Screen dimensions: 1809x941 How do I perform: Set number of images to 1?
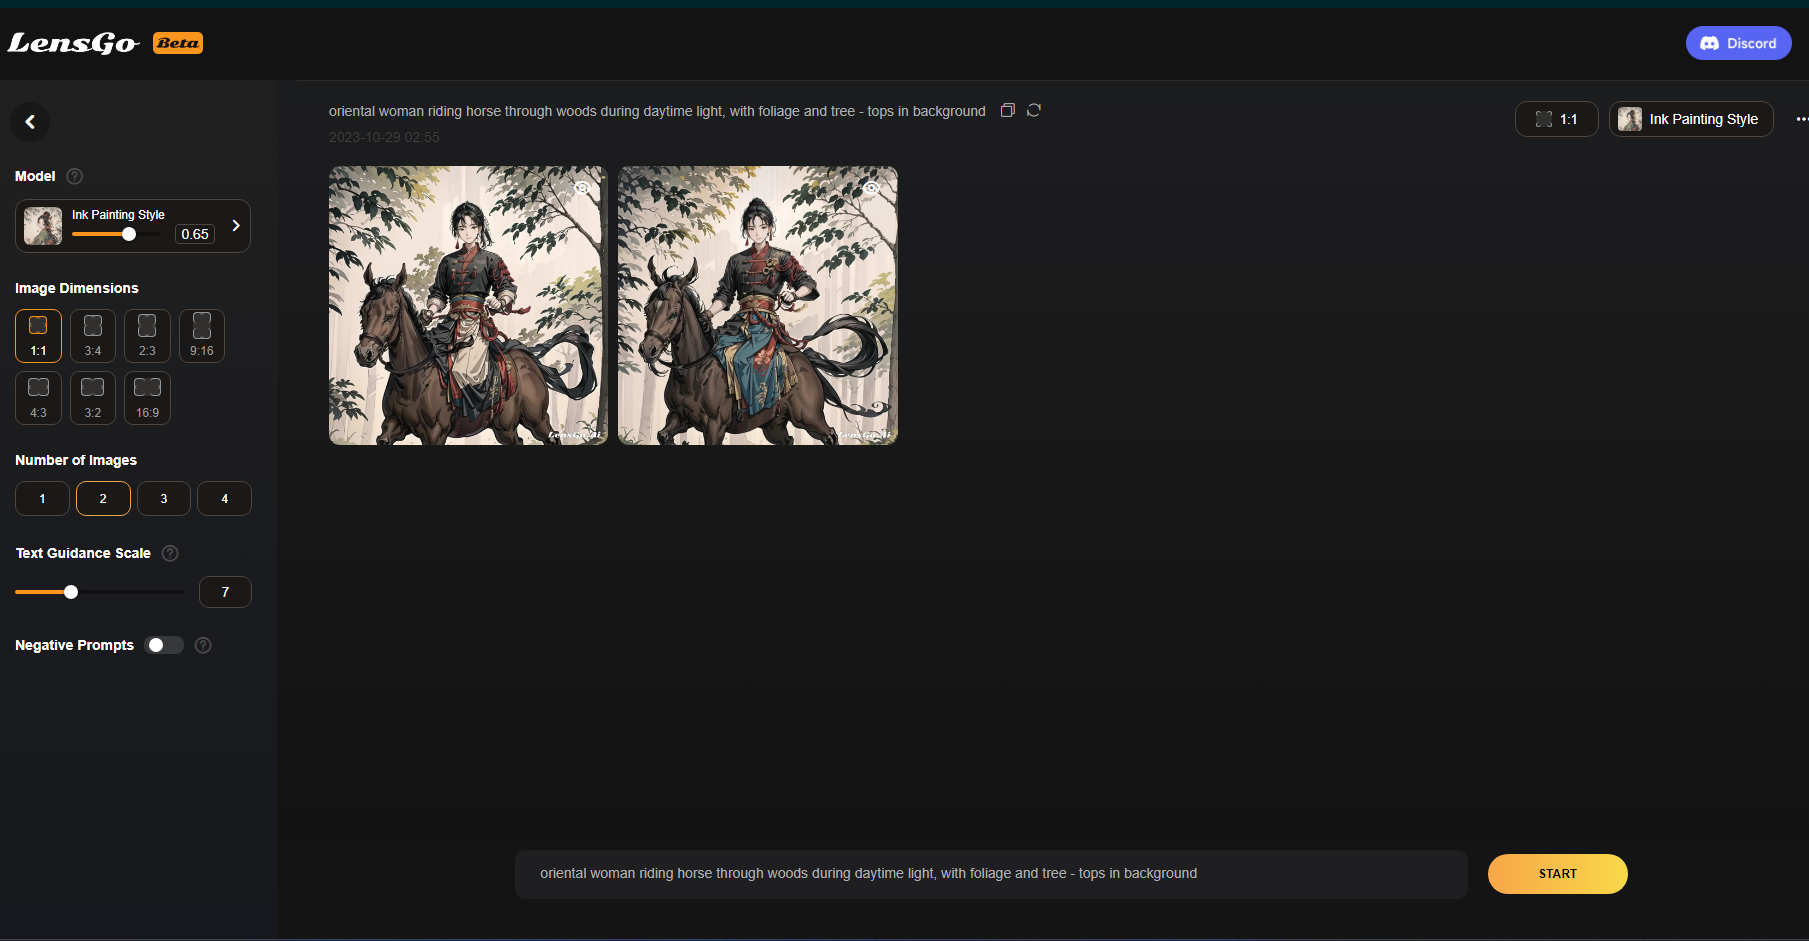(x=42, y=498)
